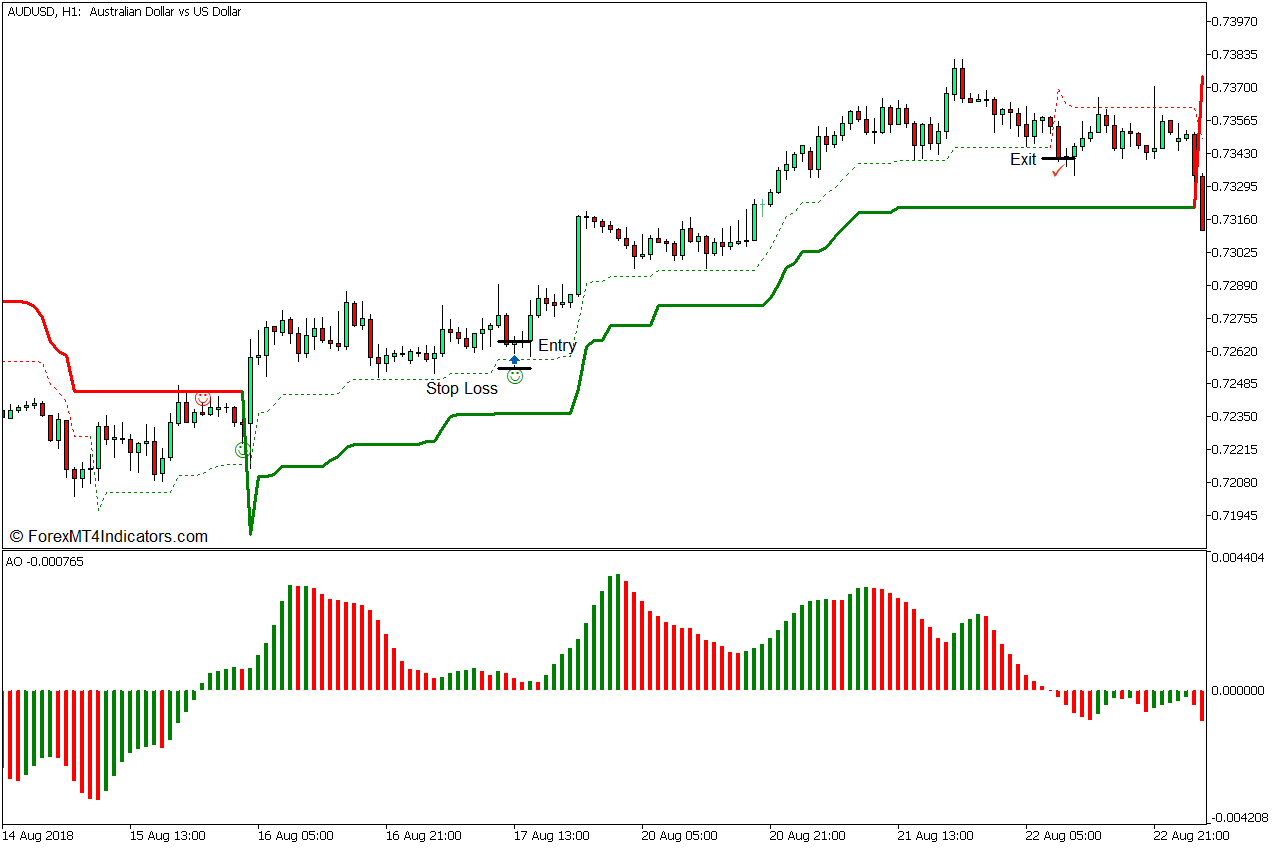Select the cyan smiley at the price spike low
The width and height of the screenshot is (1276, 848).
point(243,449)
